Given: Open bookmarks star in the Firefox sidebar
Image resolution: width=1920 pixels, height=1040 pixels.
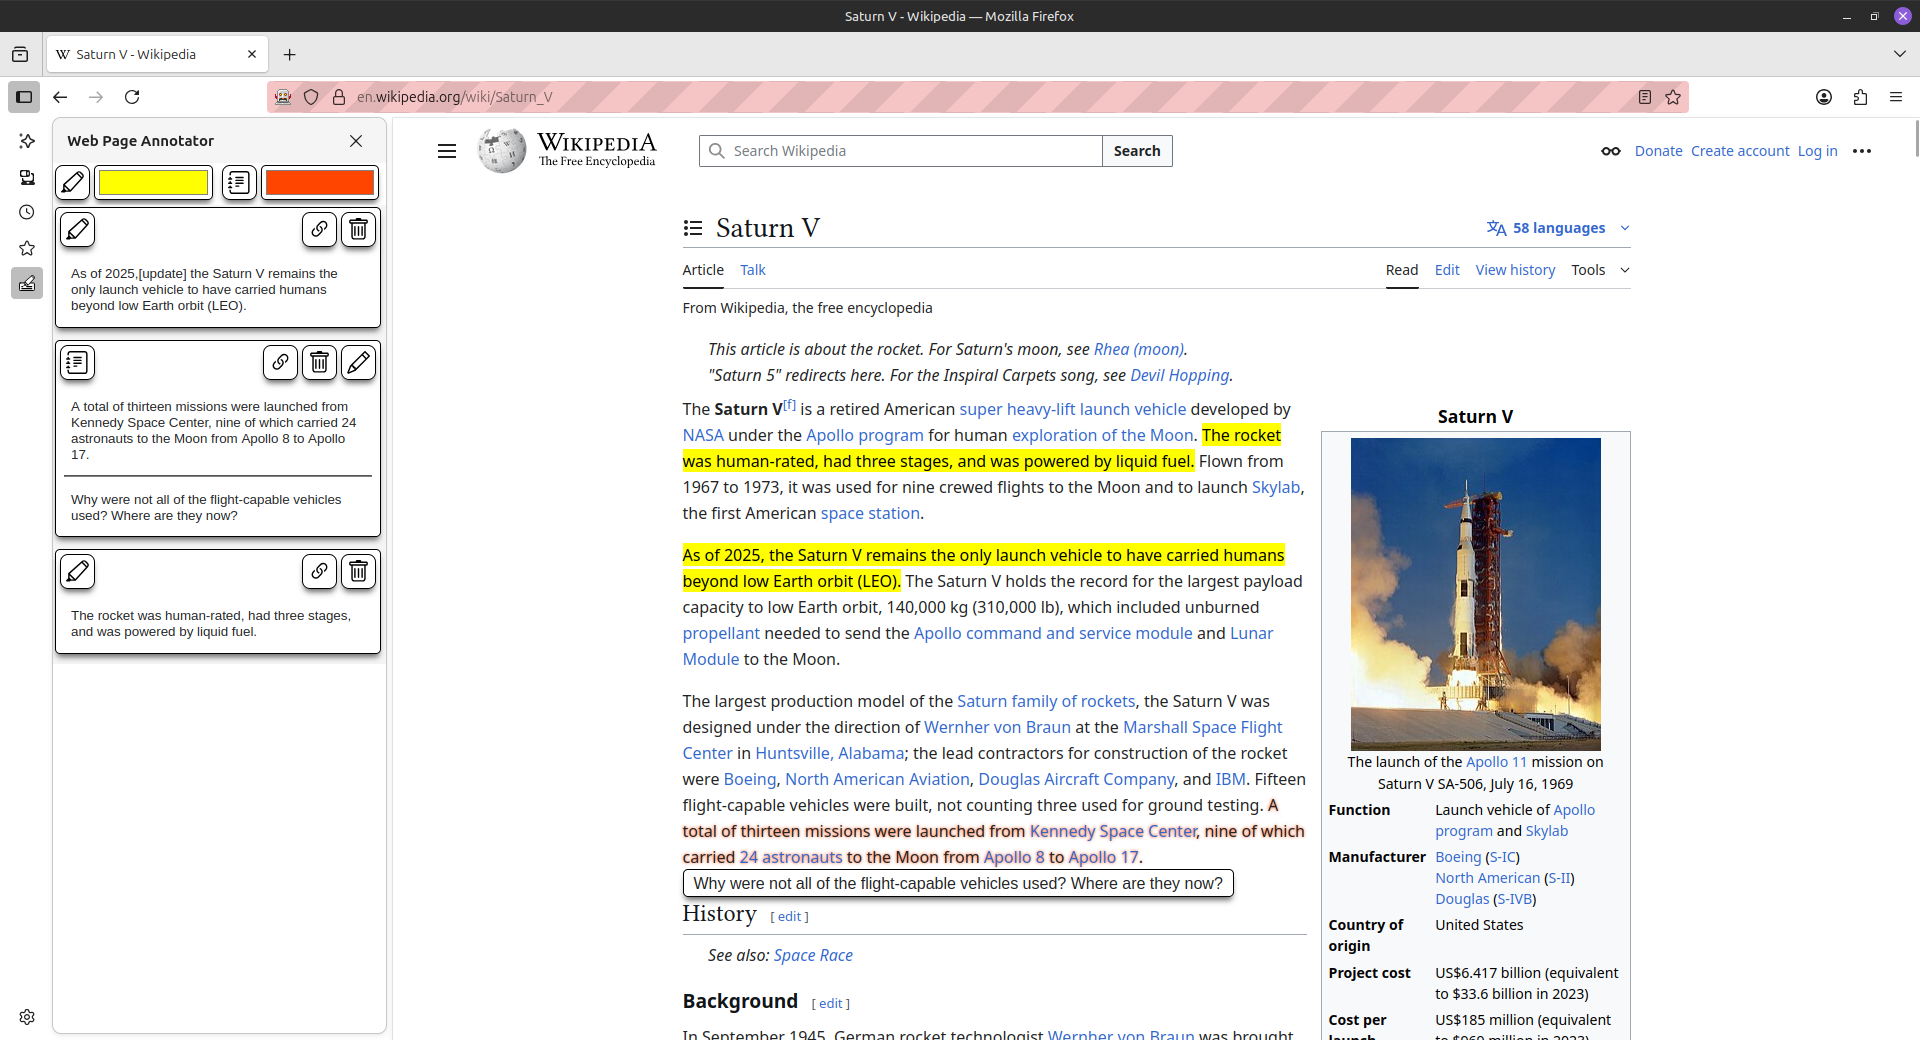Looking at the screenshot, I should pyautogui.click(x=27, y=248).
